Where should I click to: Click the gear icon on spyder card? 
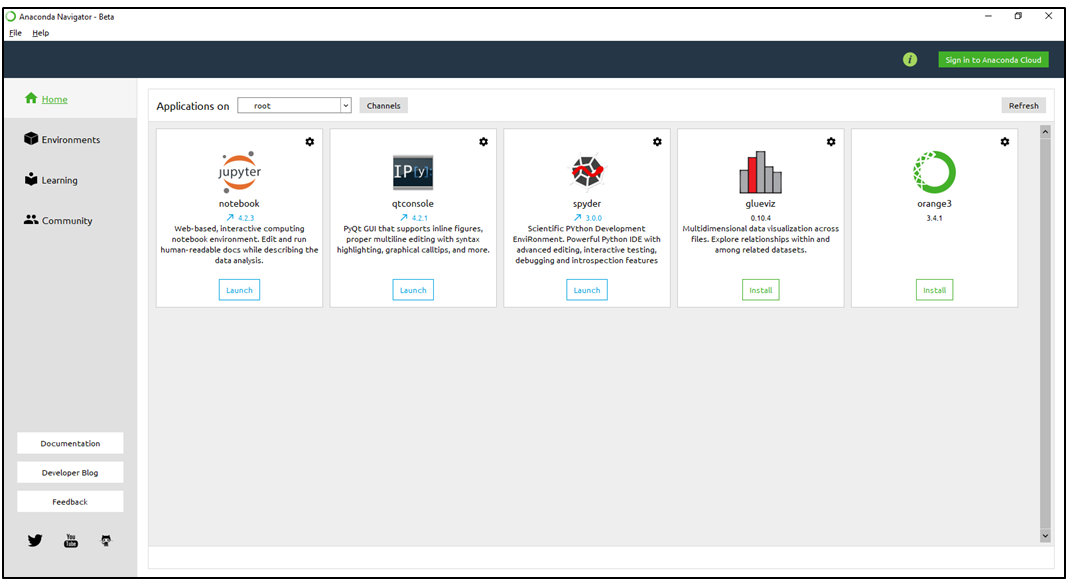coord(657,142)
